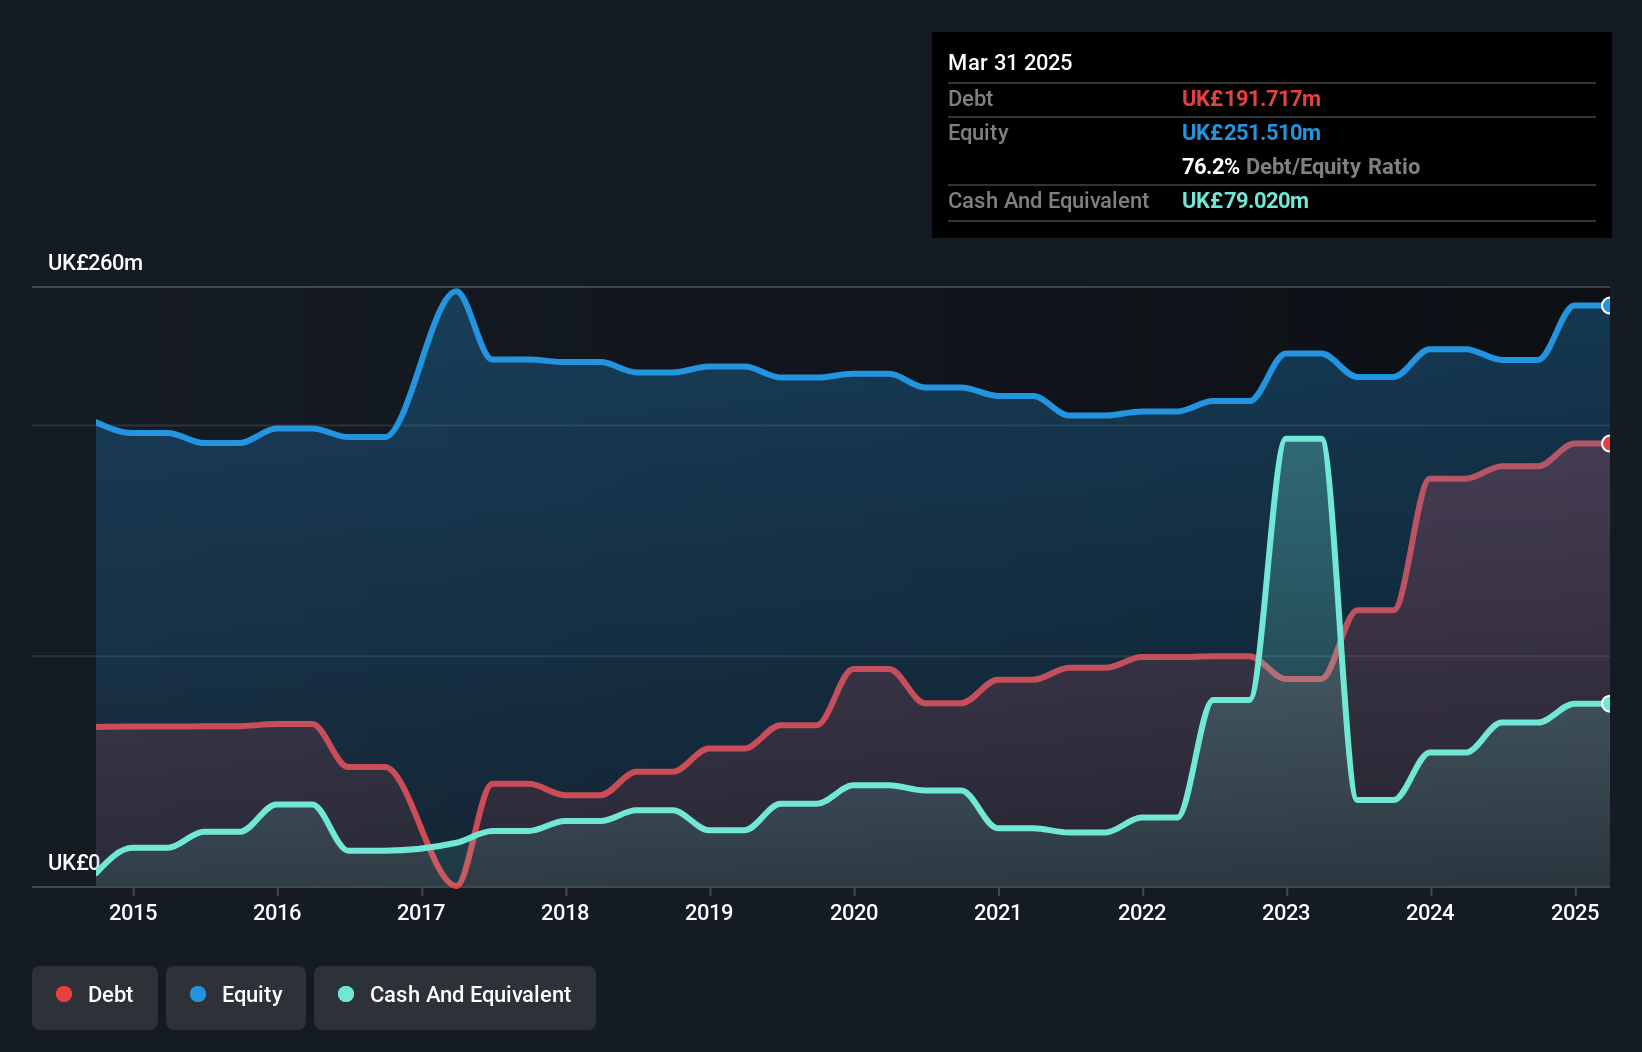
Task: Click the Equity endpoint marker at Mar 2025
Action: (x=1607, y=306)
